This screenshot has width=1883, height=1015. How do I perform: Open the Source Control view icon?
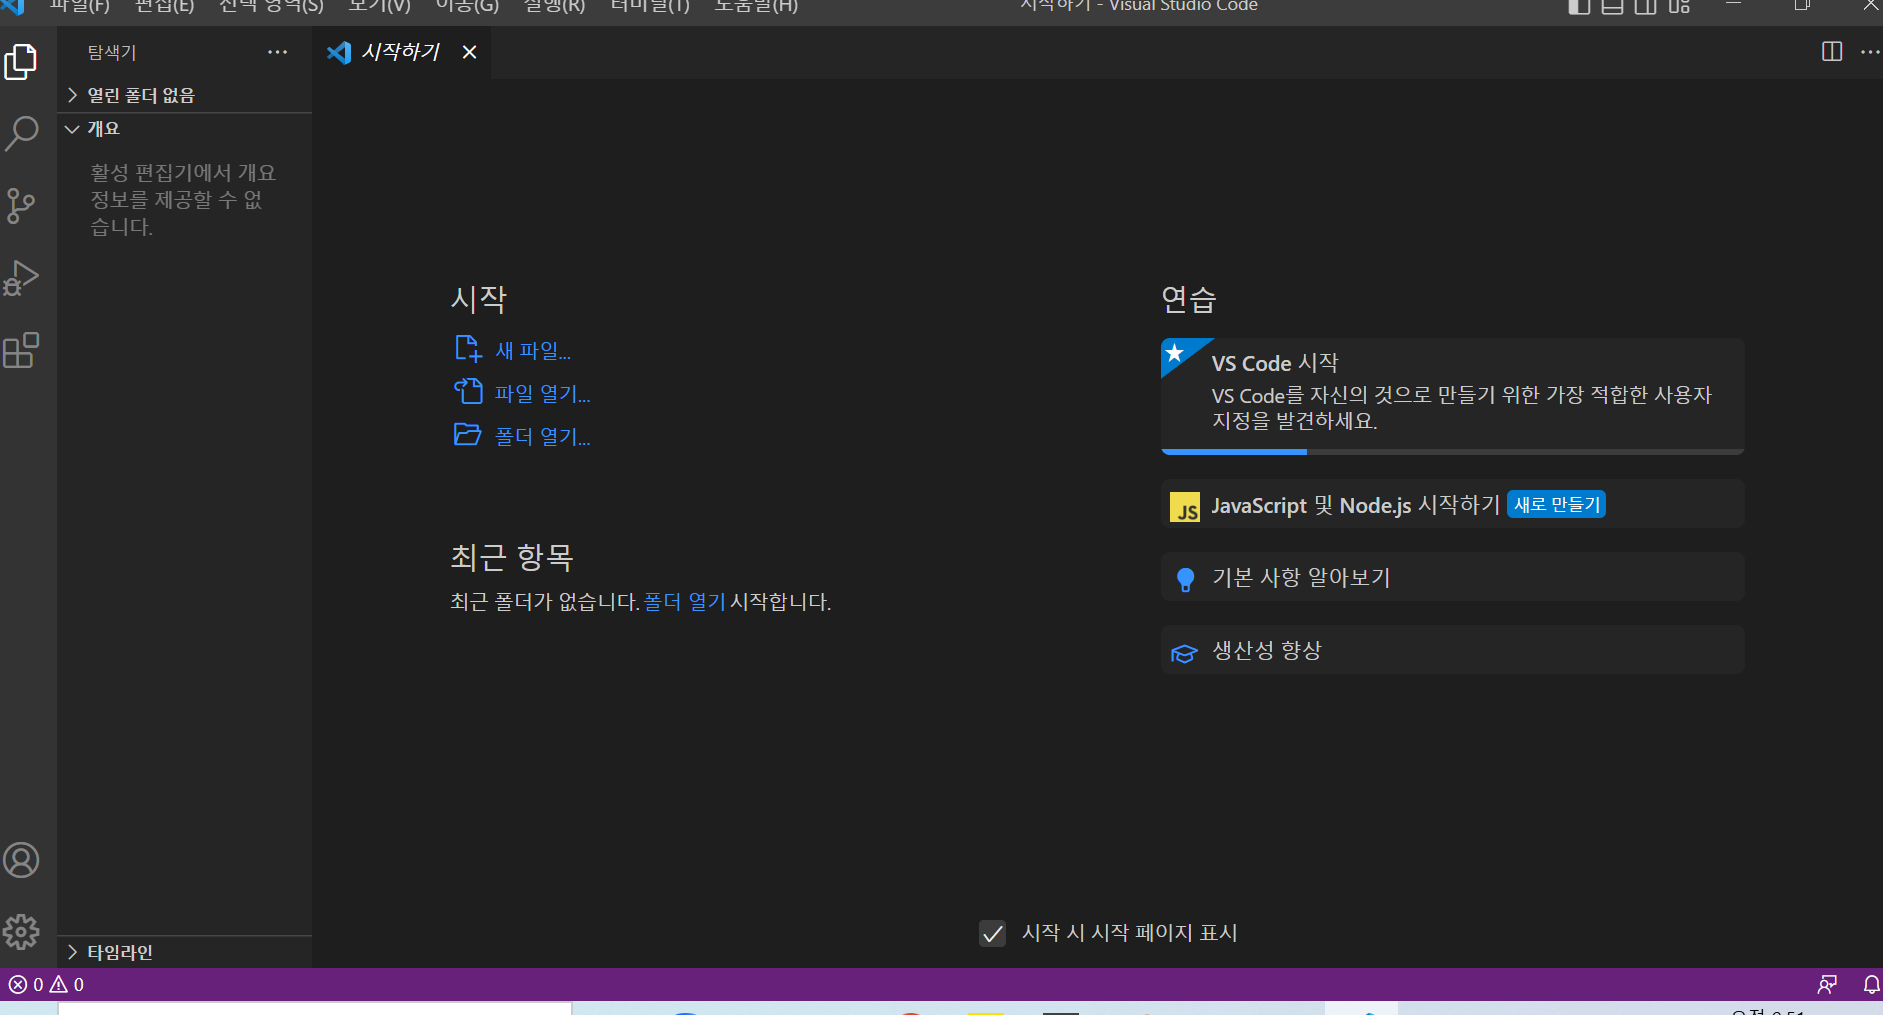point(21,206)
